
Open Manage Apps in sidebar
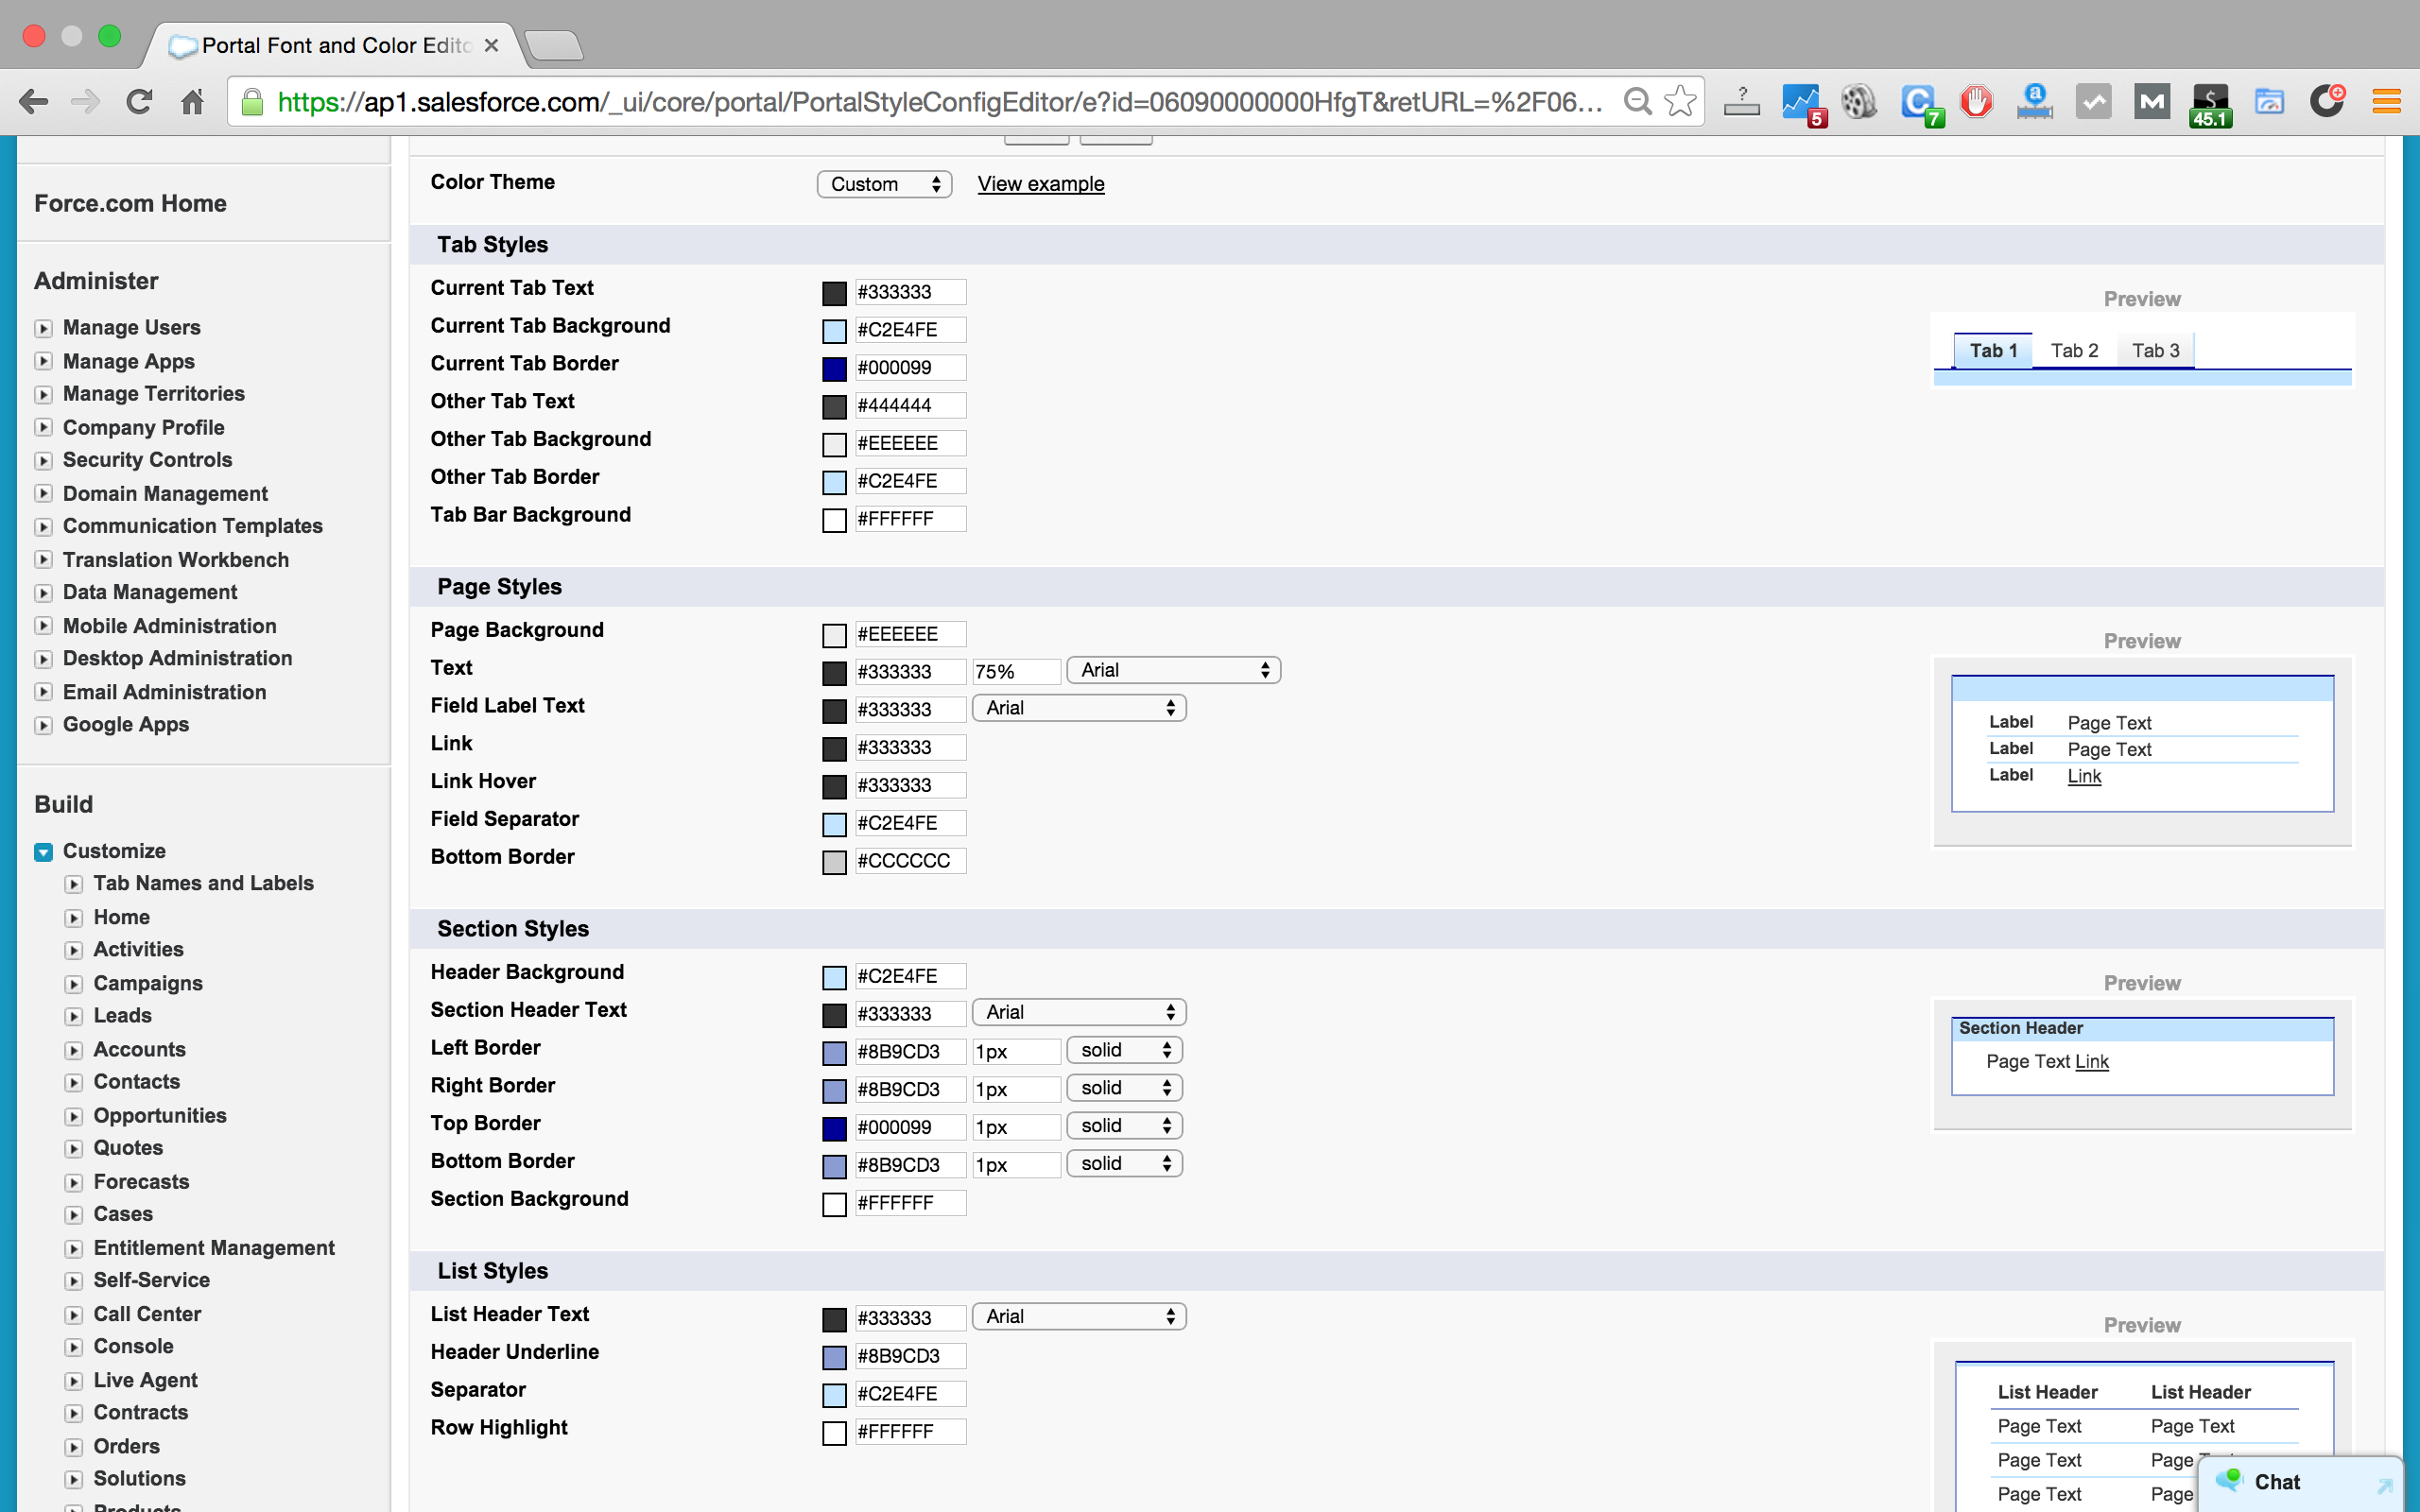(128, 361)
